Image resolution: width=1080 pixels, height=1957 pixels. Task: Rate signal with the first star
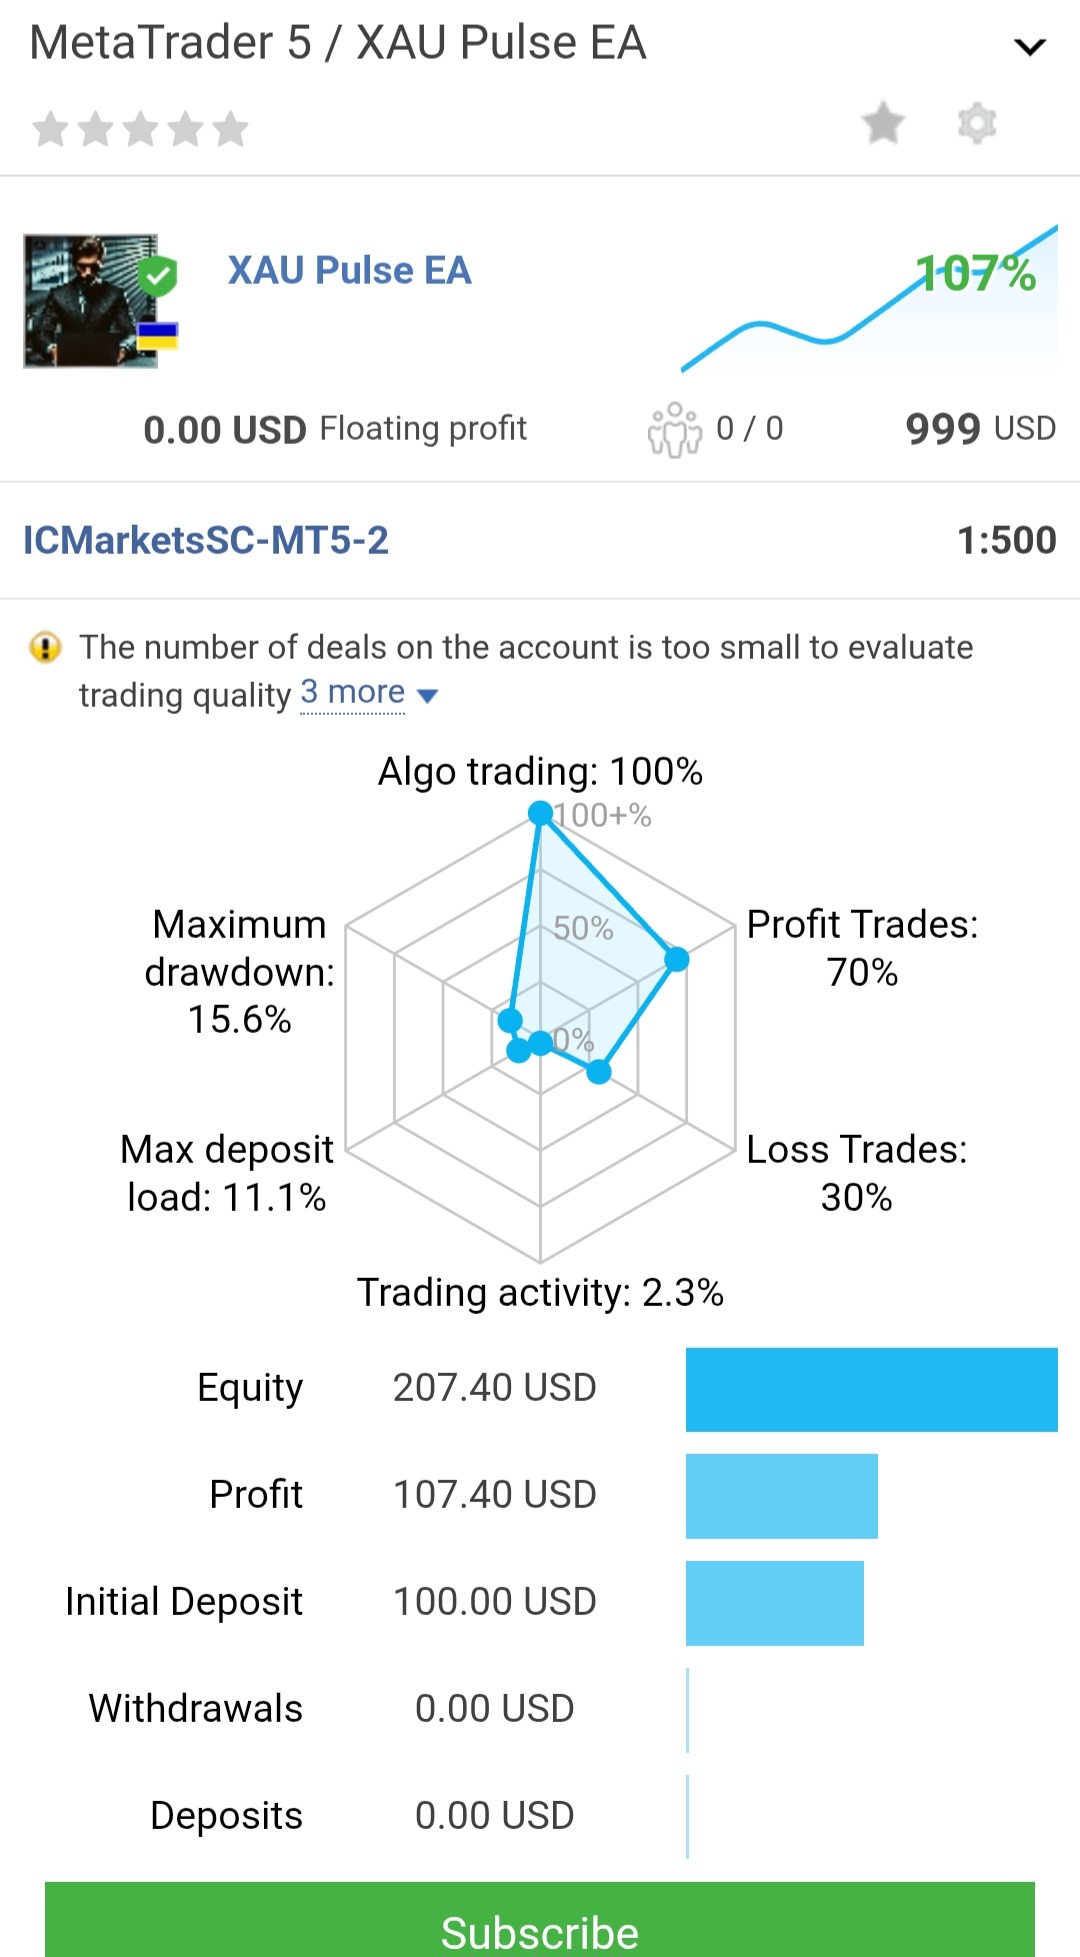point(50,129)
